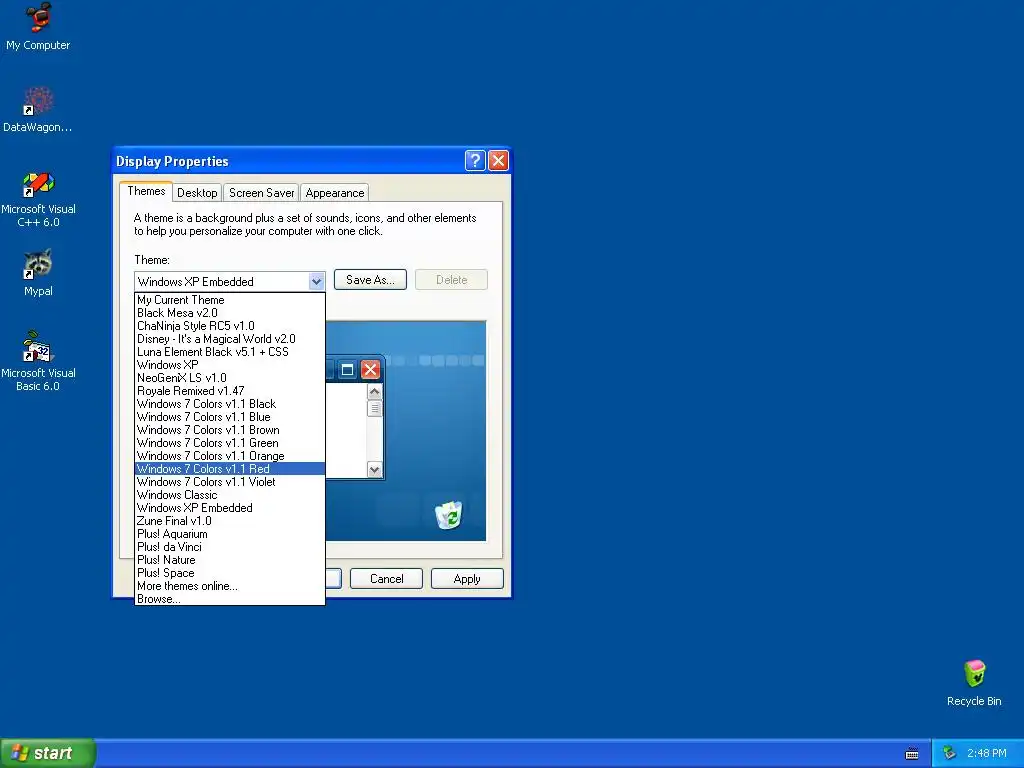Choose Windows 7 Colors v1.1 Orange
Viewport: 1024px width, 768px height.
coord(230,456)
